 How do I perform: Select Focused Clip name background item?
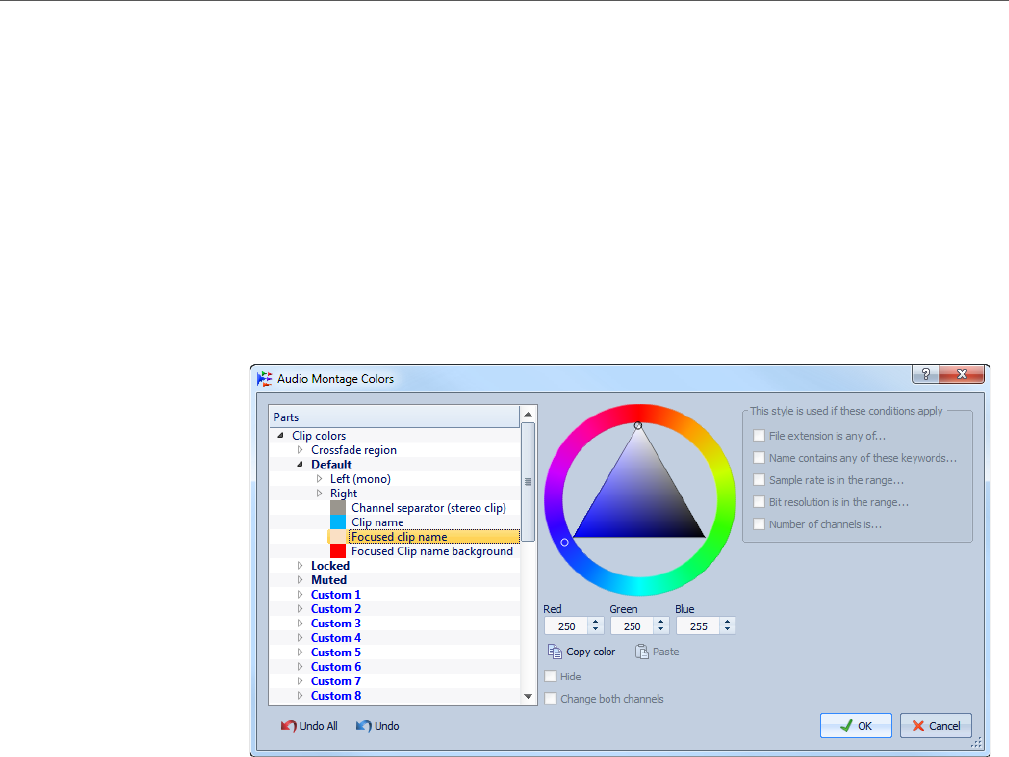coord(432,551)
